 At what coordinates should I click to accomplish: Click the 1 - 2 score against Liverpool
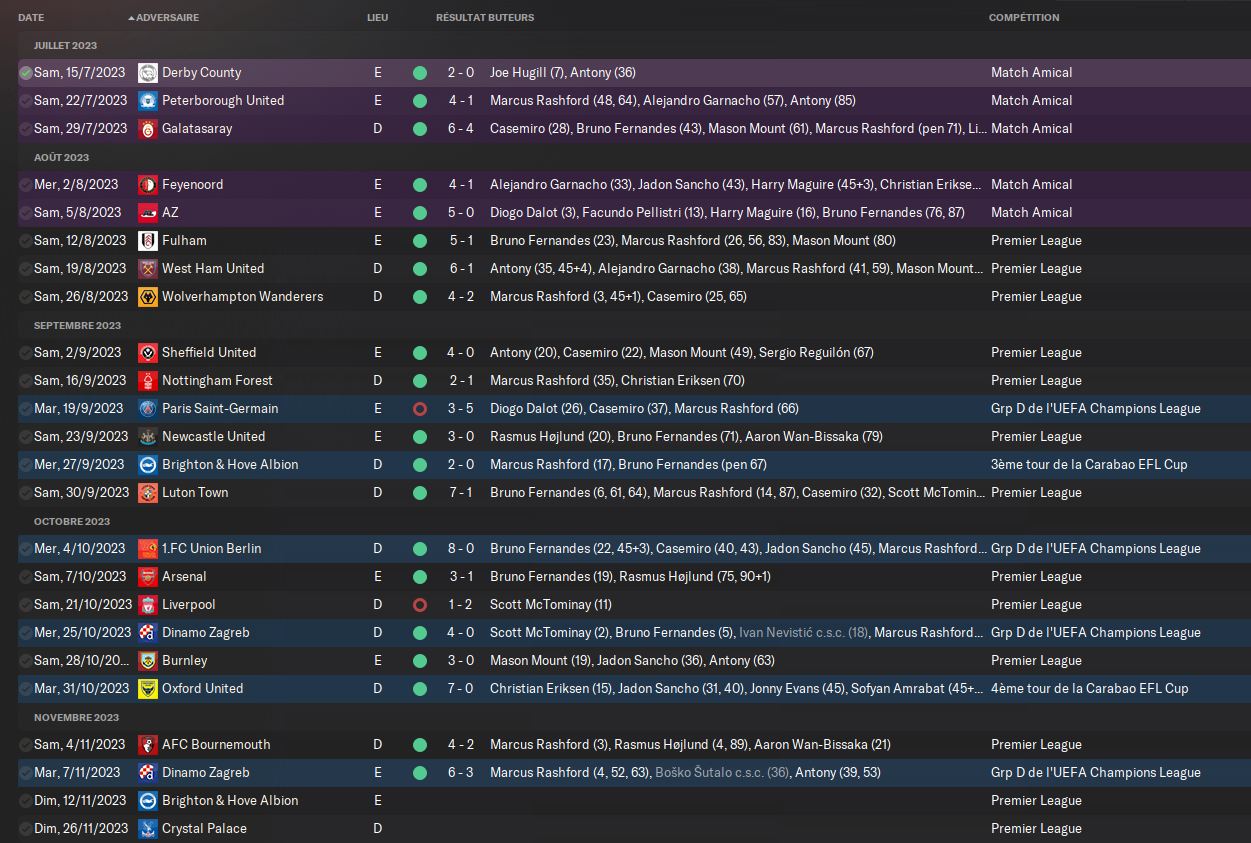point(461,605)
